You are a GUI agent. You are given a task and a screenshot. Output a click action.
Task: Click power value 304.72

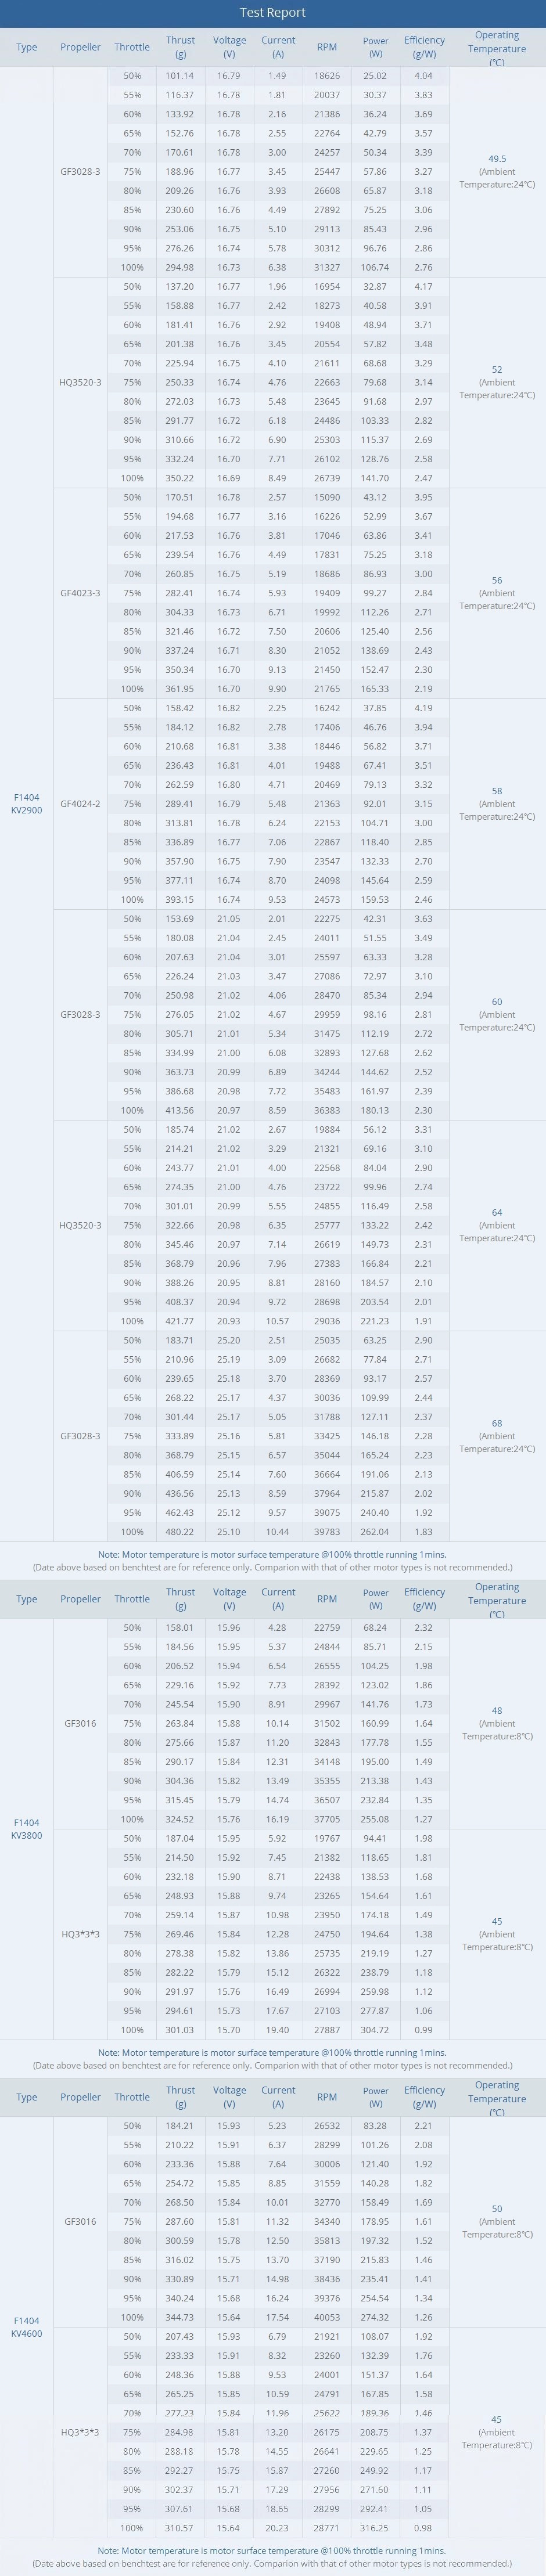click(375, 2030)
